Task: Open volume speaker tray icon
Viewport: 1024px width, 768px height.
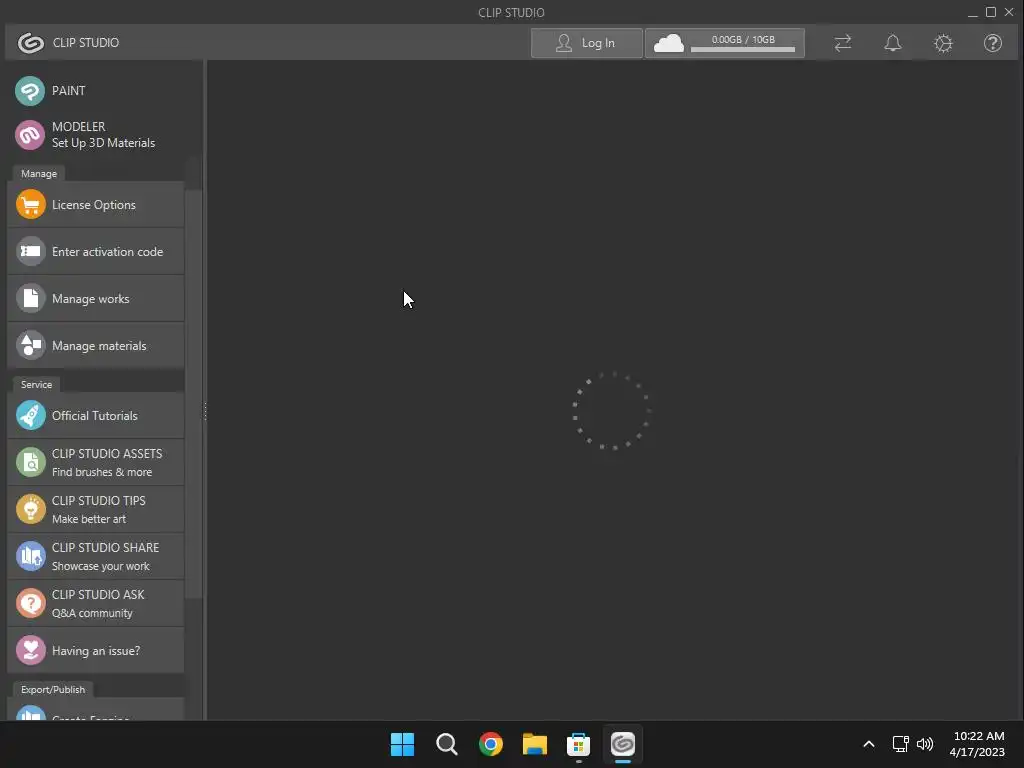Action: tap(925, 744)
